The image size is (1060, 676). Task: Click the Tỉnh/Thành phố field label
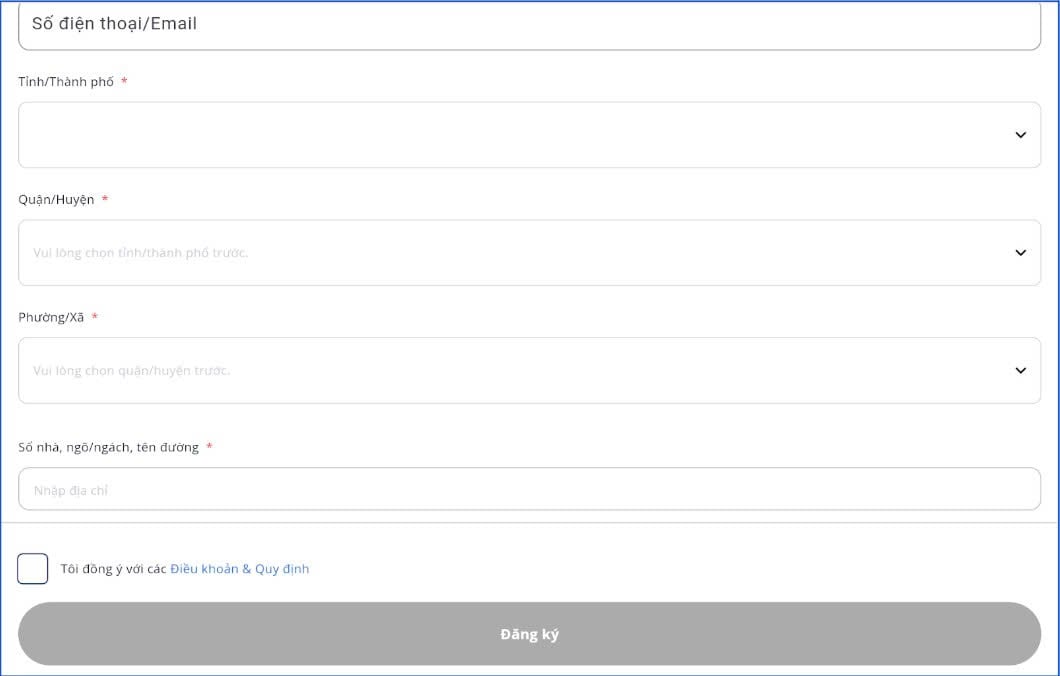66,82
